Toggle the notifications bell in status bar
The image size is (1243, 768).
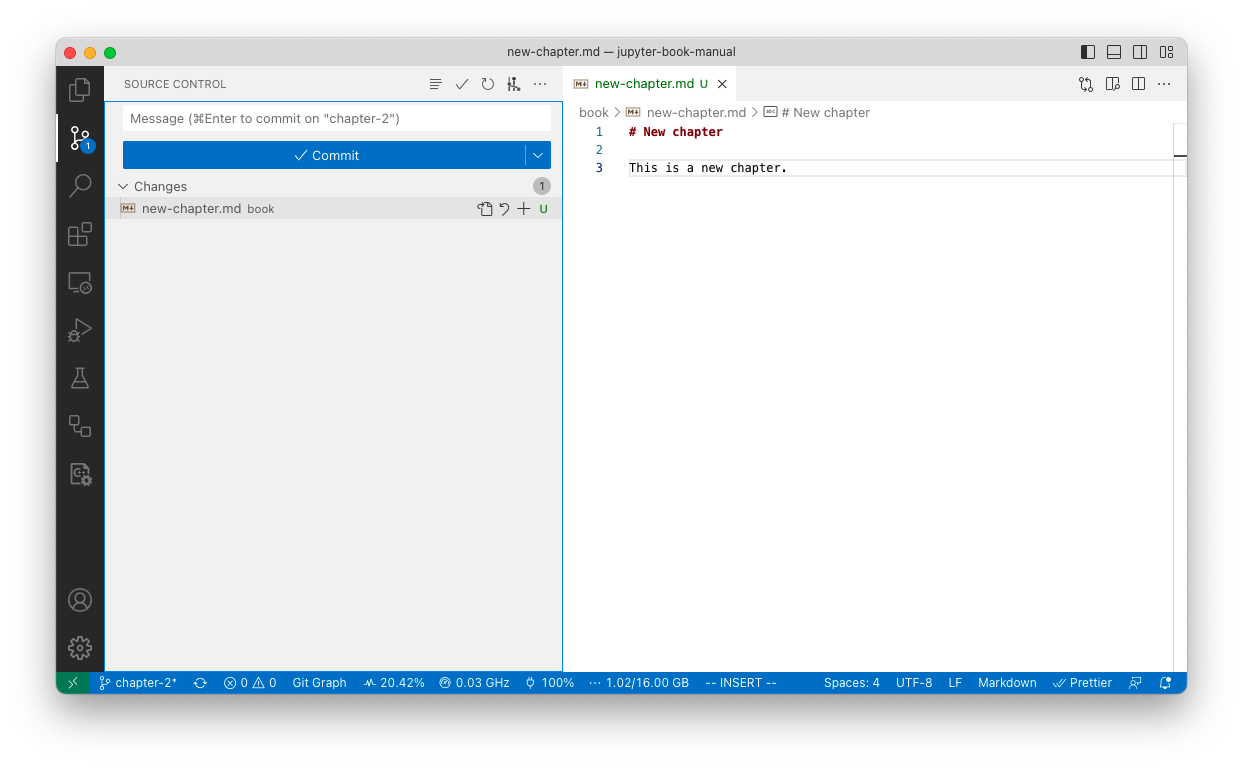coord(1165,683)
